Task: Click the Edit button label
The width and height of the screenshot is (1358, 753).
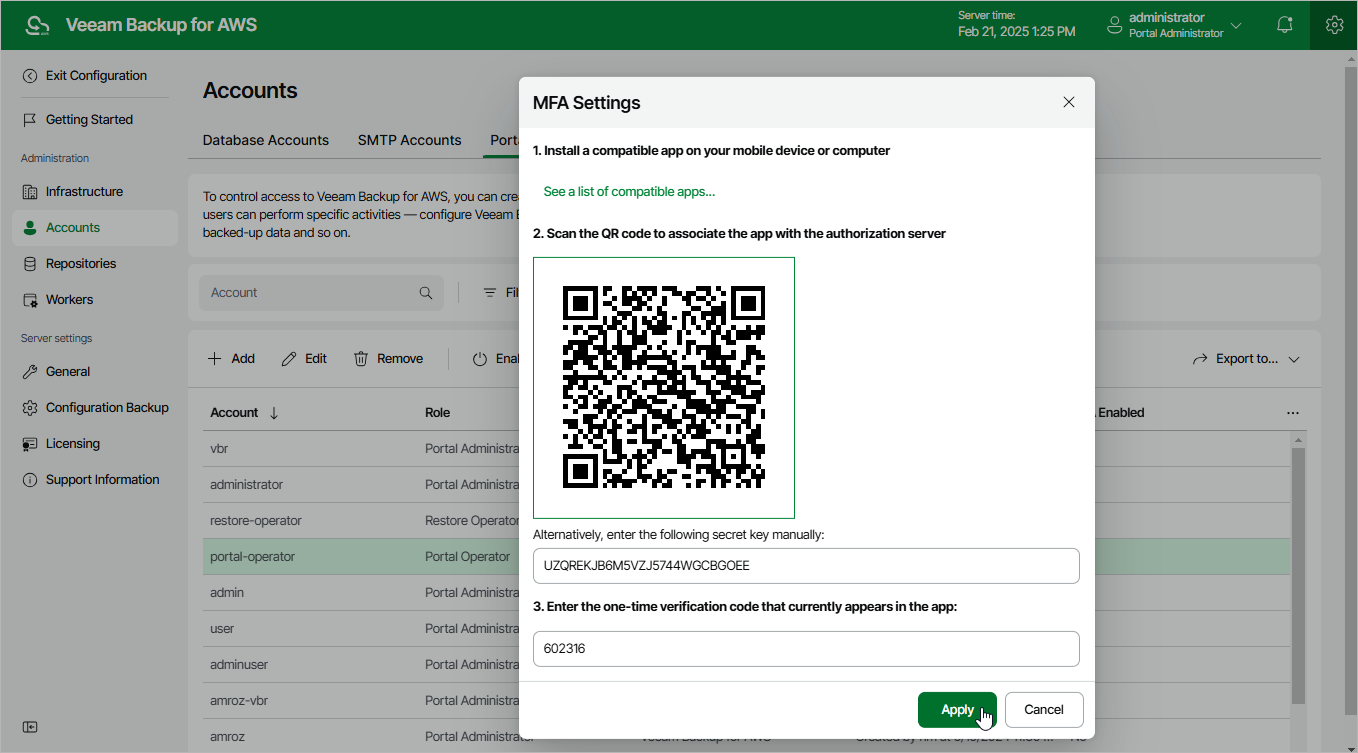Action: click(x=316, y=359)
